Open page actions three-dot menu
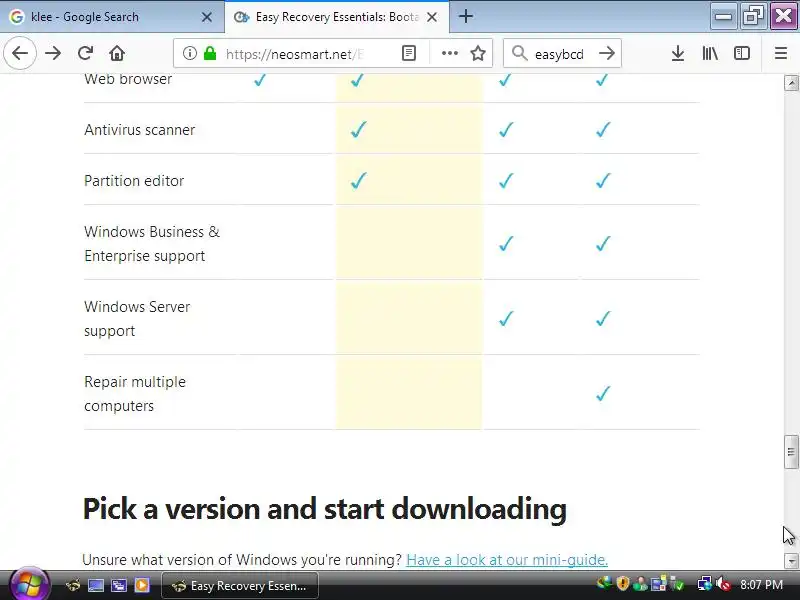This screenshot has width=800, height=600. click(449, 53)
